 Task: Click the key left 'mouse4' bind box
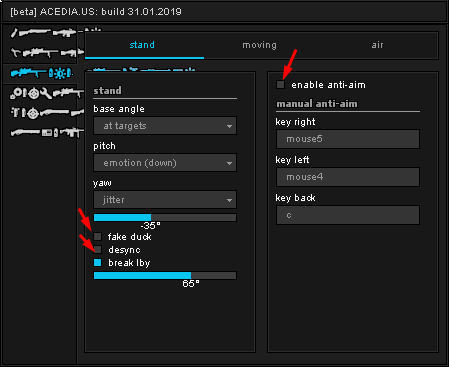point(348,177)
